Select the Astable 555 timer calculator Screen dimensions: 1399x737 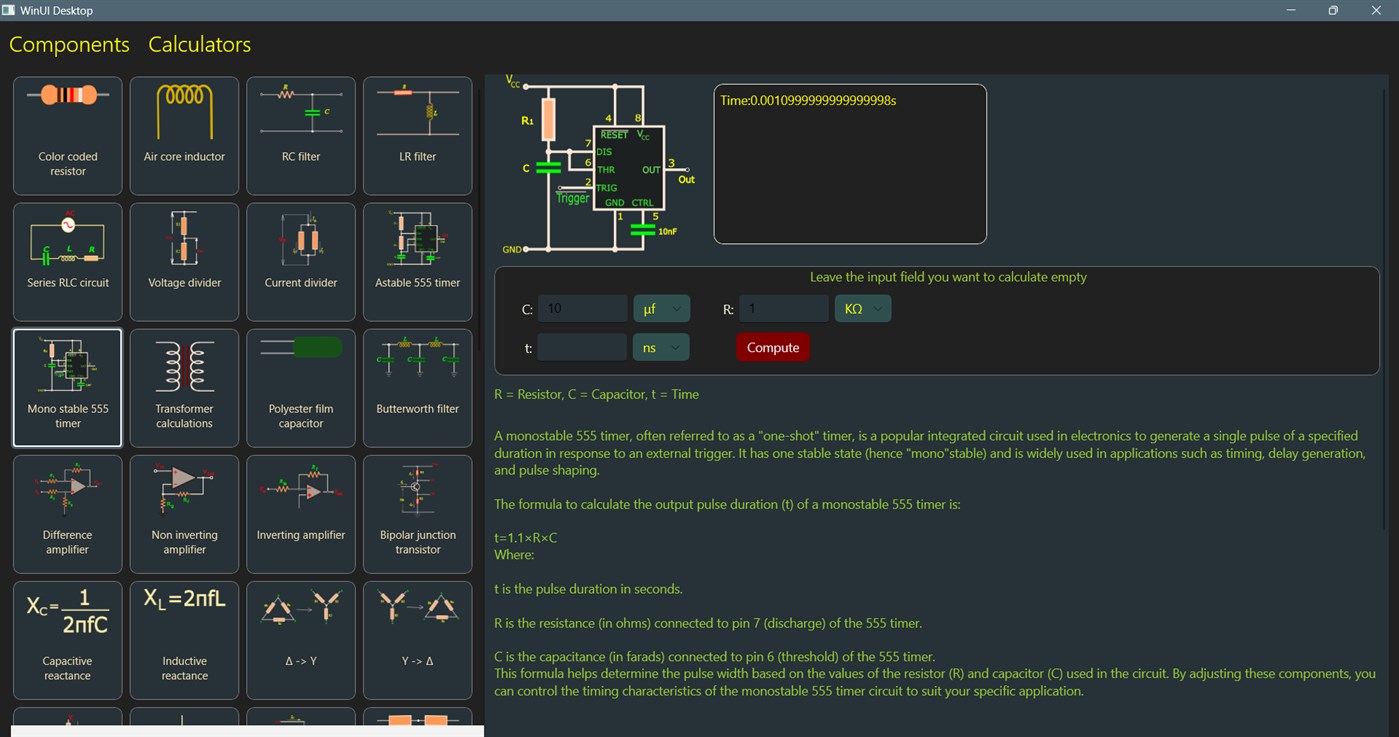(417, 261)
